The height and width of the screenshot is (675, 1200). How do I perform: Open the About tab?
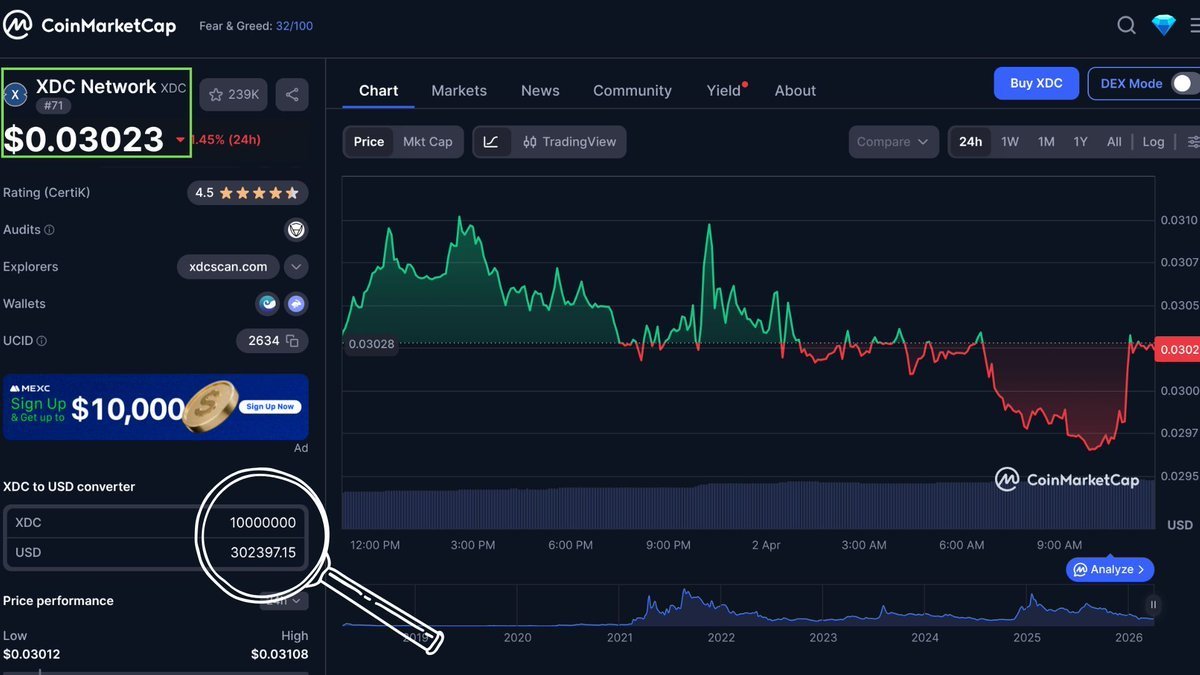point(795,91)
